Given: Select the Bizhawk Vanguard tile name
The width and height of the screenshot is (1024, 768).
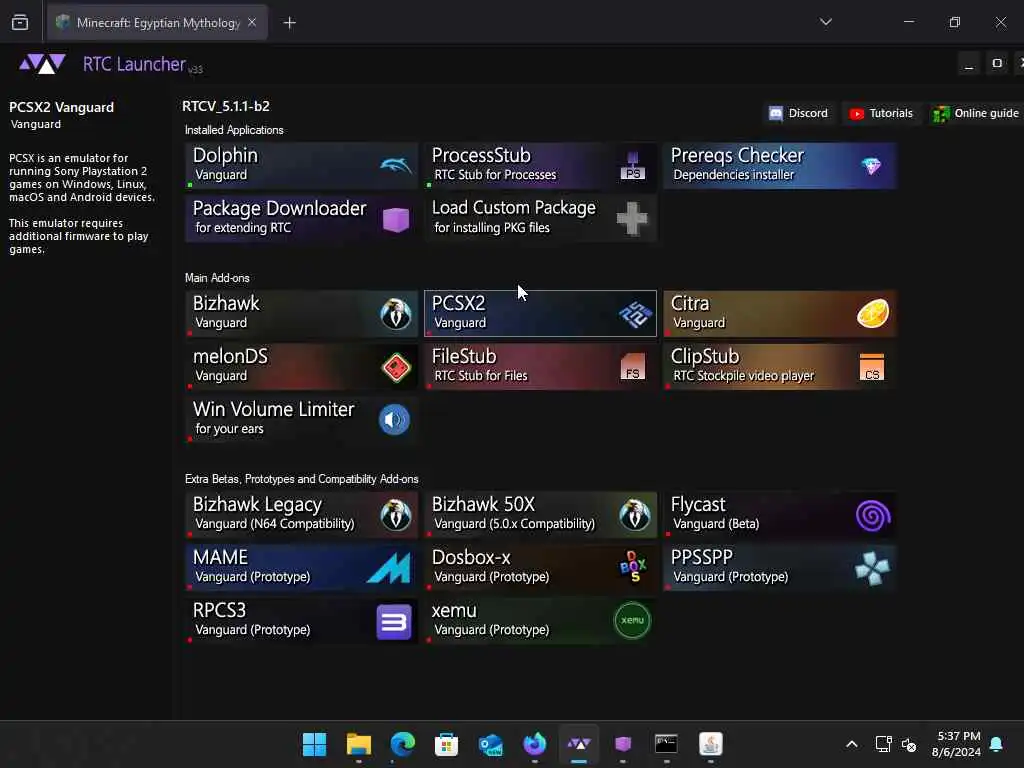Looking at the screenshot, I should (226, 303).
